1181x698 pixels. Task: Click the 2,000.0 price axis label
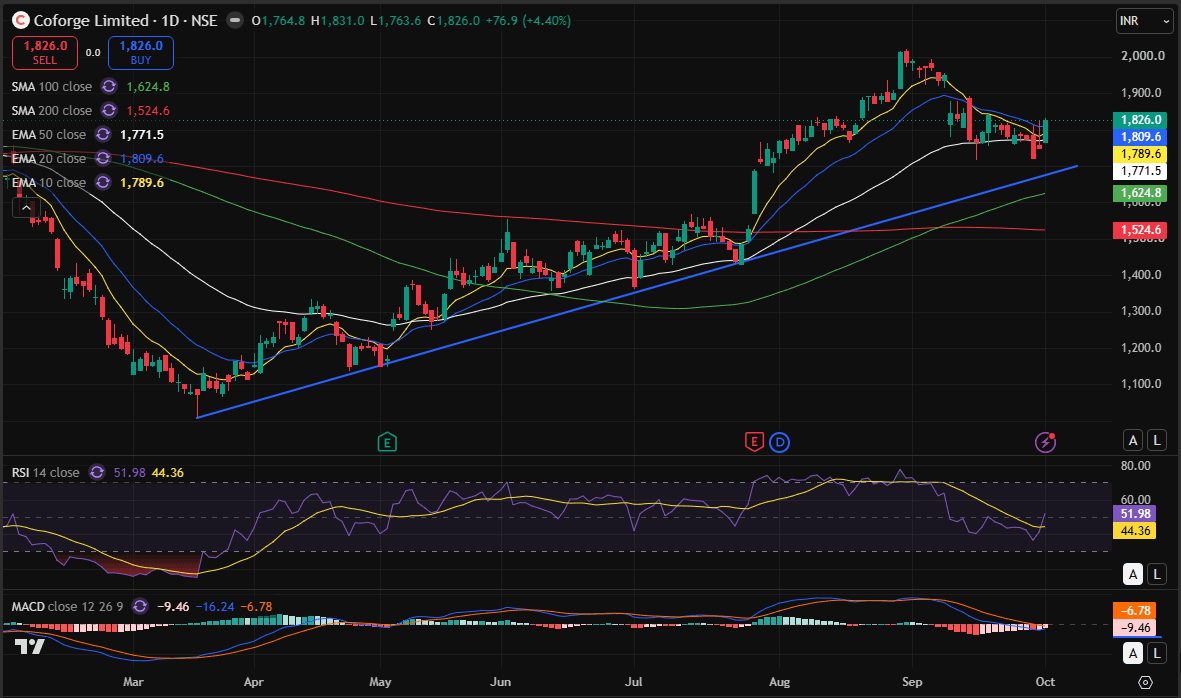[1143, 56]
